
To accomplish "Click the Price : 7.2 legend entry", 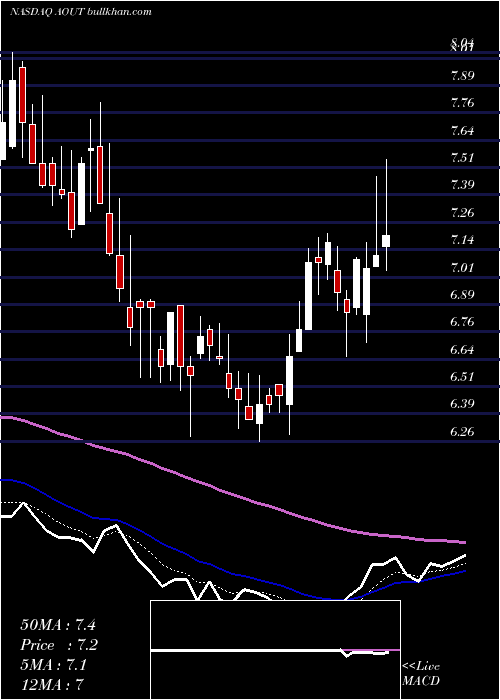I will tap(59, 645).
